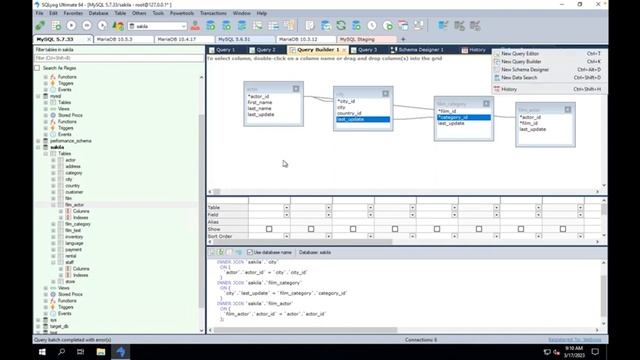Click the Execute All Queries double-arrow icon
This screenshot has height=360, width=640.
click(x=87, y=26)
